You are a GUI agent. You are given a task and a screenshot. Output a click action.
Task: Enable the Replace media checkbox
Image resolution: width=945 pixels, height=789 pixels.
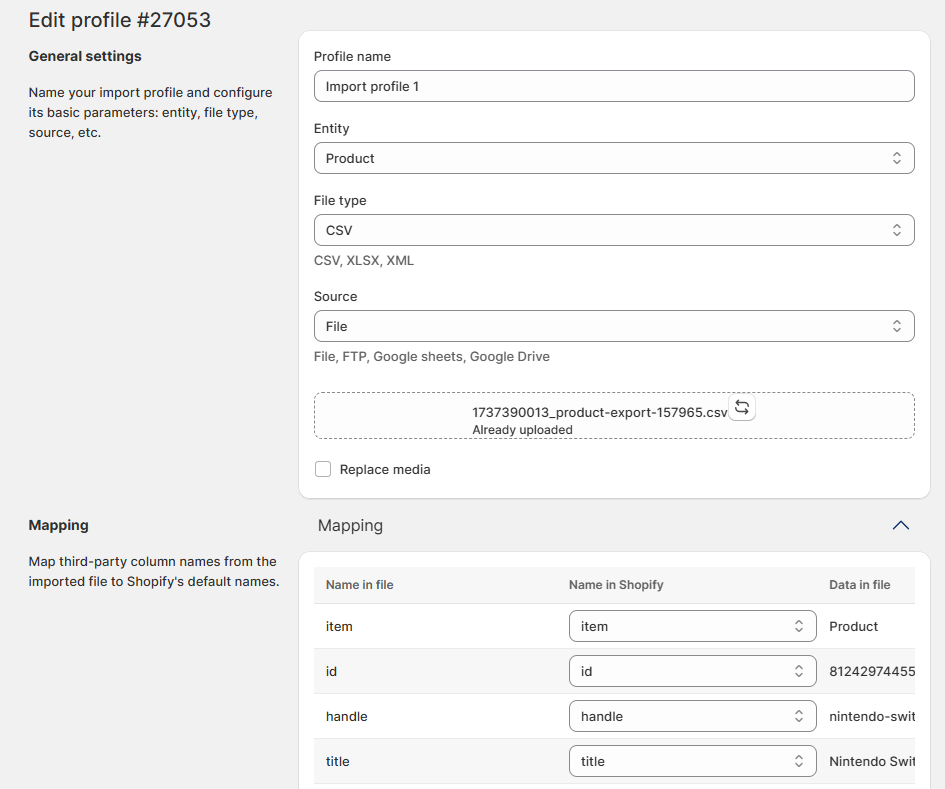(323, 469)
